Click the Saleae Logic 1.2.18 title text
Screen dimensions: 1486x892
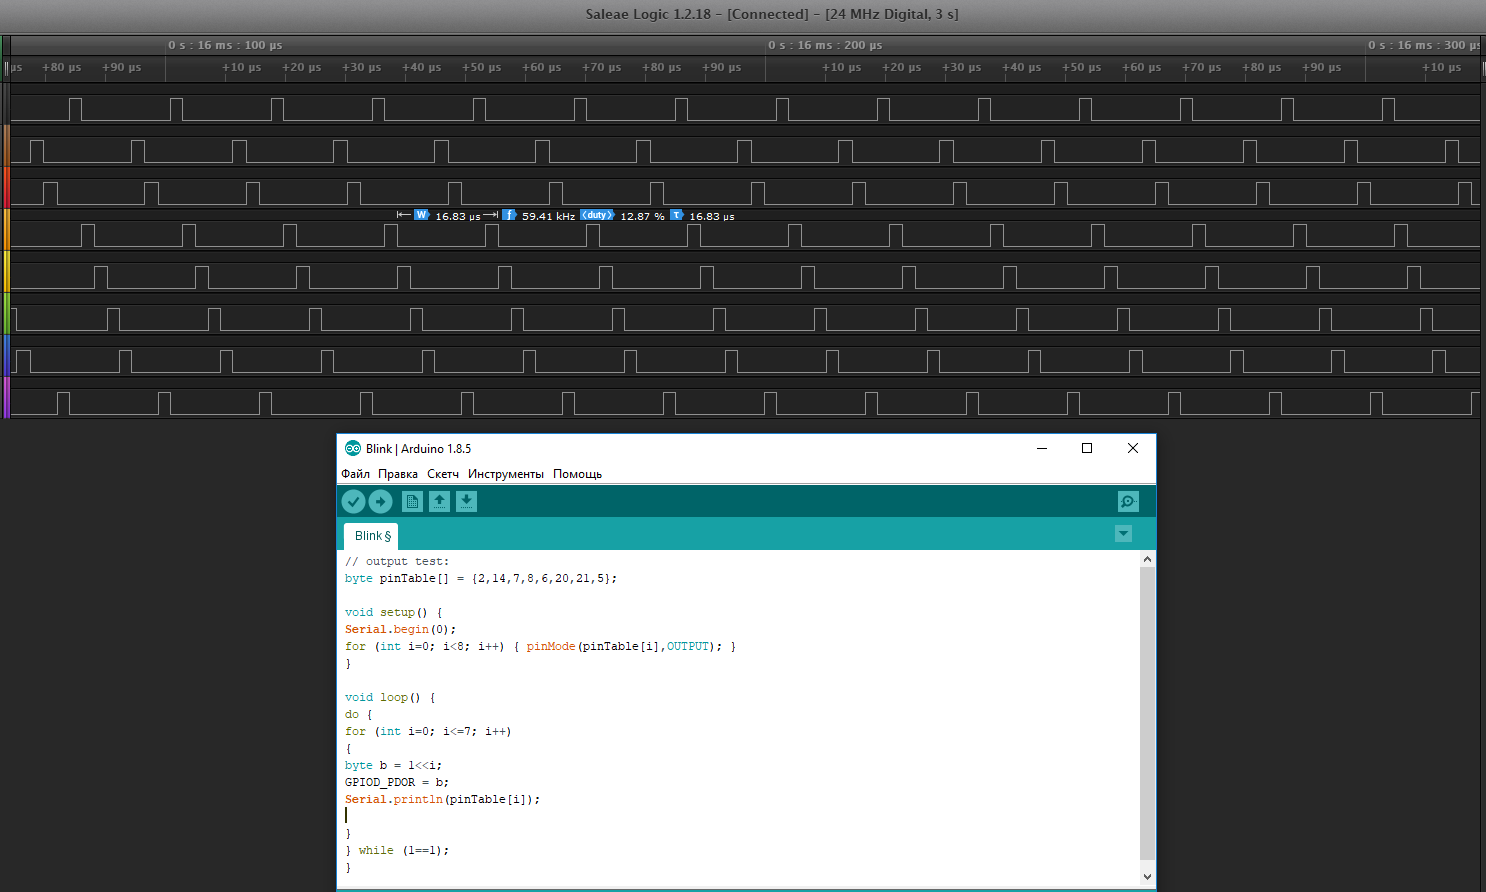coord(772,14)
